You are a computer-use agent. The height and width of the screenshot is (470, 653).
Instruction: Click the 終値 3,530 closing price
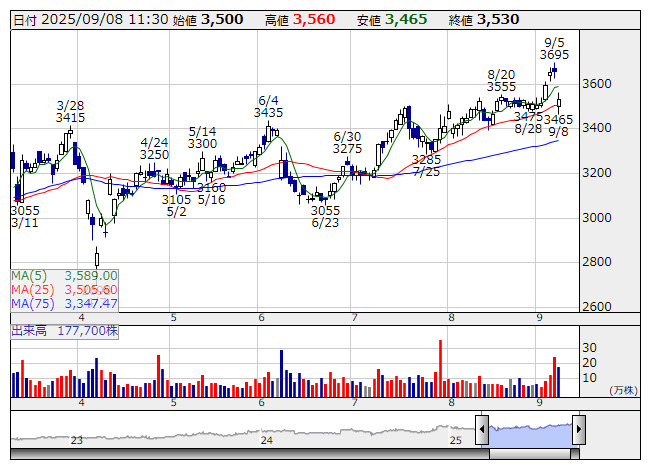point(484,20)
